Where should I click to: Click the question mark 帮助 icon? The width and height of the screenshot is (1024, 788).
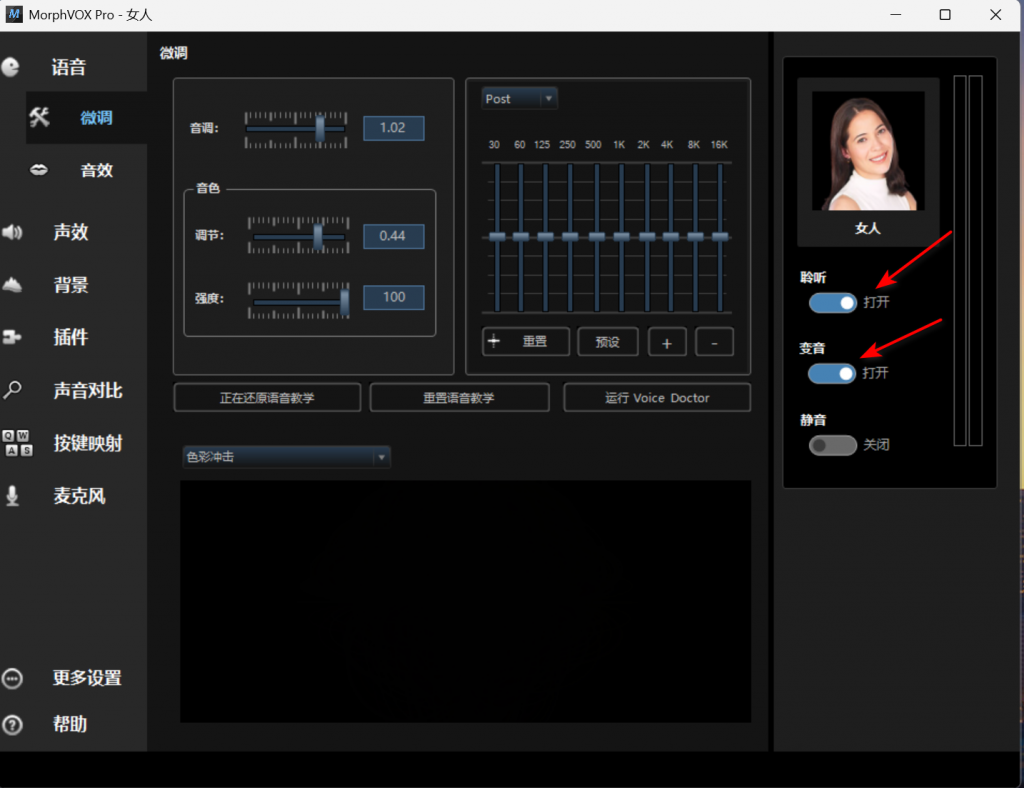12,724
